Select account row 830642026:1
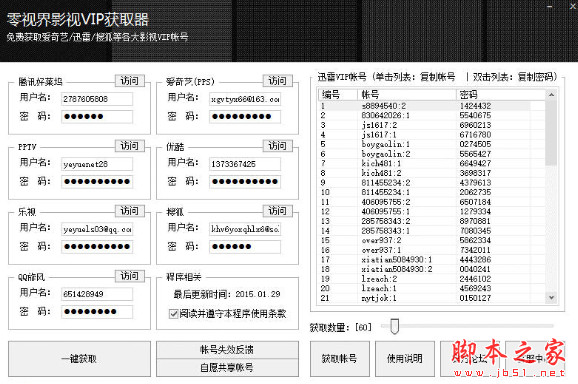 431,115
